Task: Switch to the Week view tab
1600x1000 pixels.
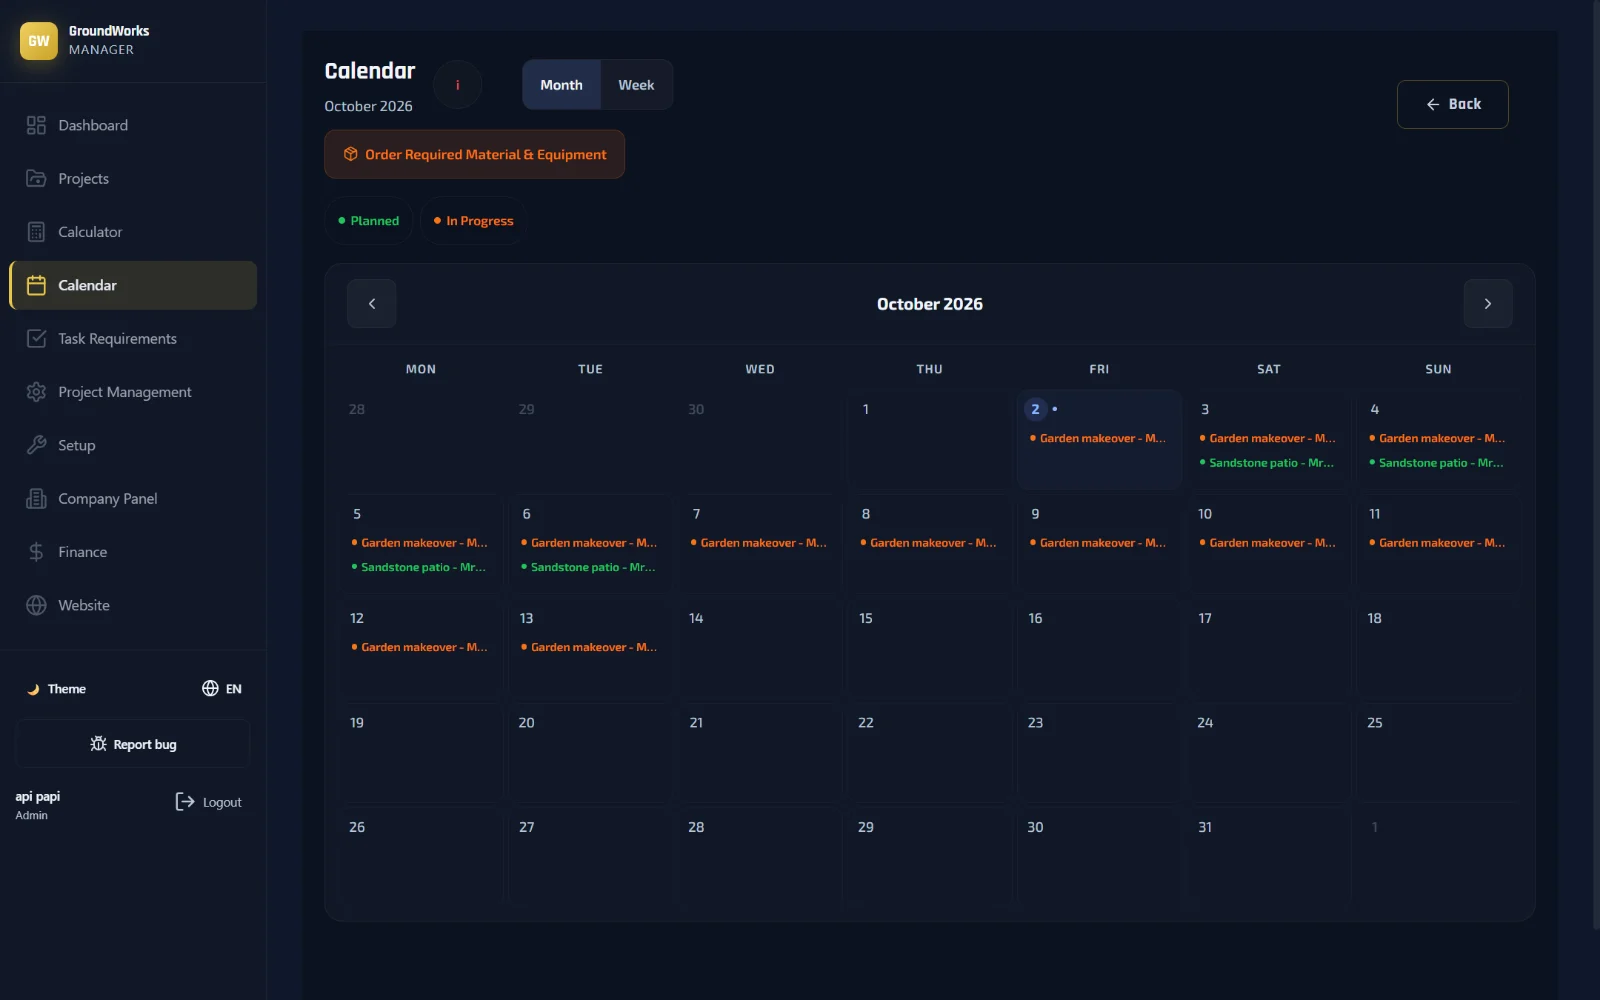Action: click(636, 85)
